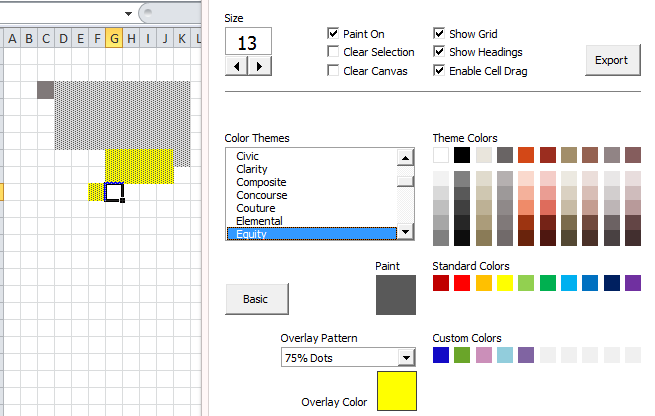This screenshot has height=416, width=655.
Task: Click the Export button
Action: 611,60
